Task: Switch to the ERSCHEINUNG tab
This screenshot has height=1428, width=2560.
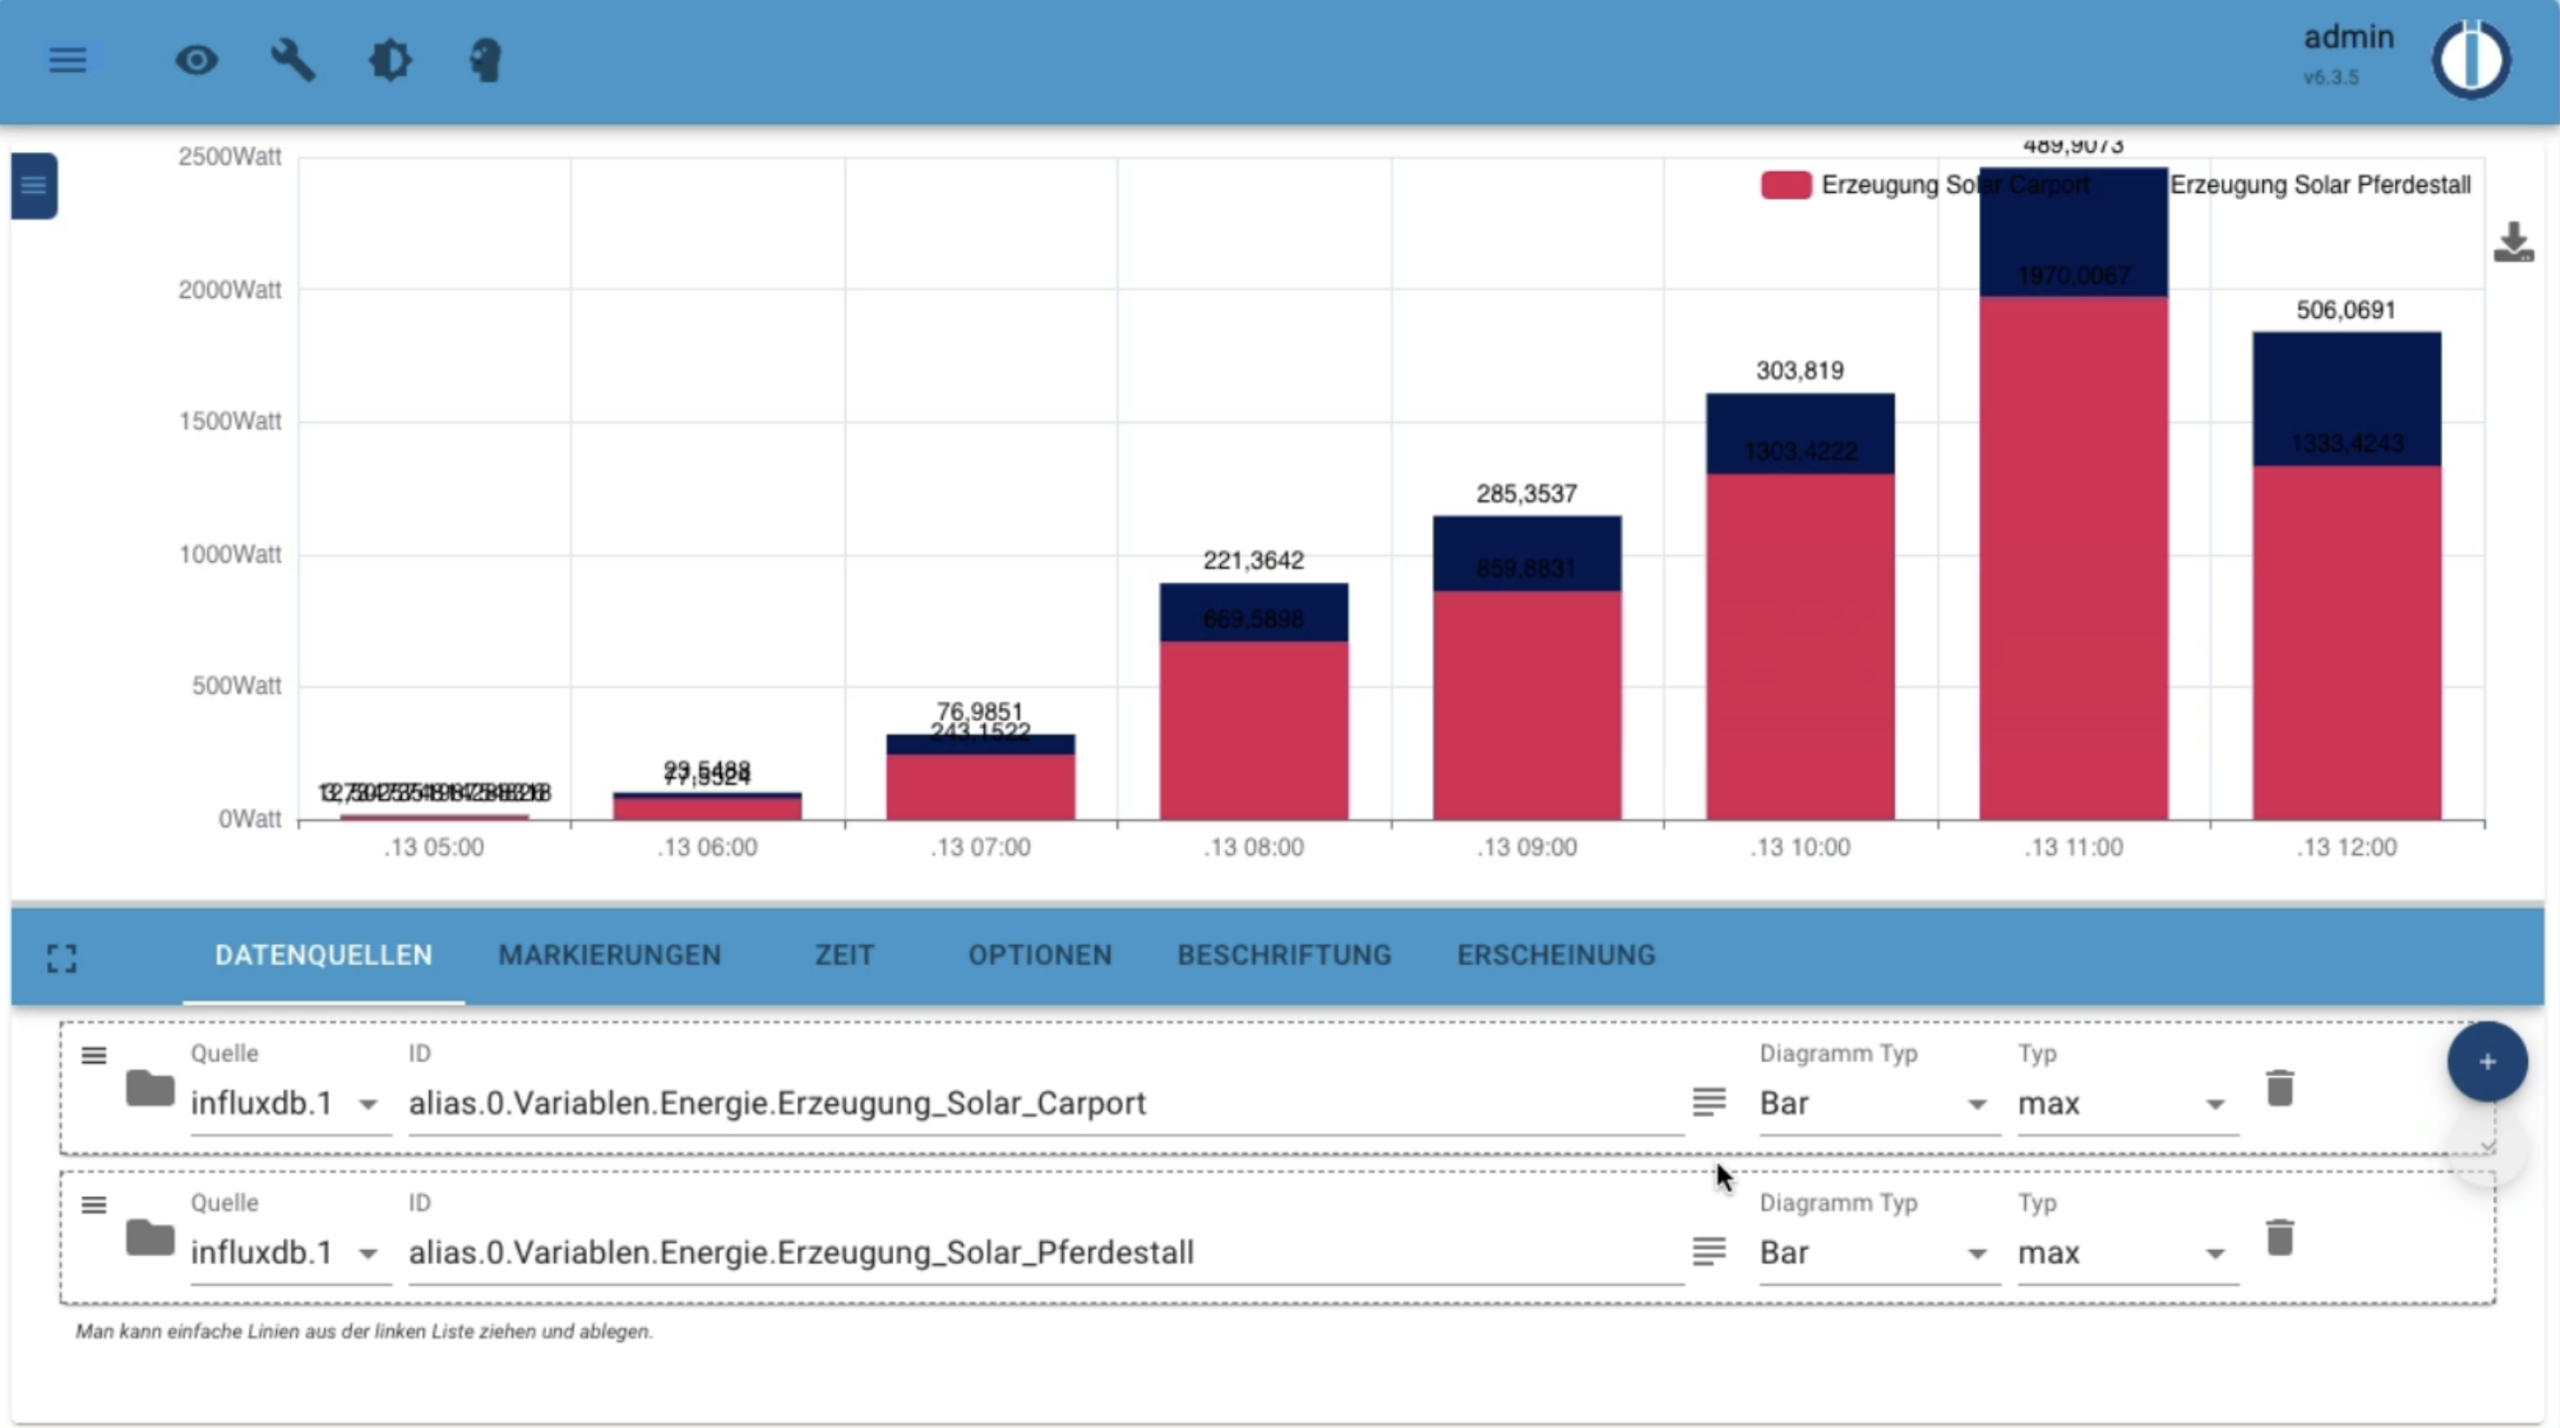Action: (x=1556, y=955)
